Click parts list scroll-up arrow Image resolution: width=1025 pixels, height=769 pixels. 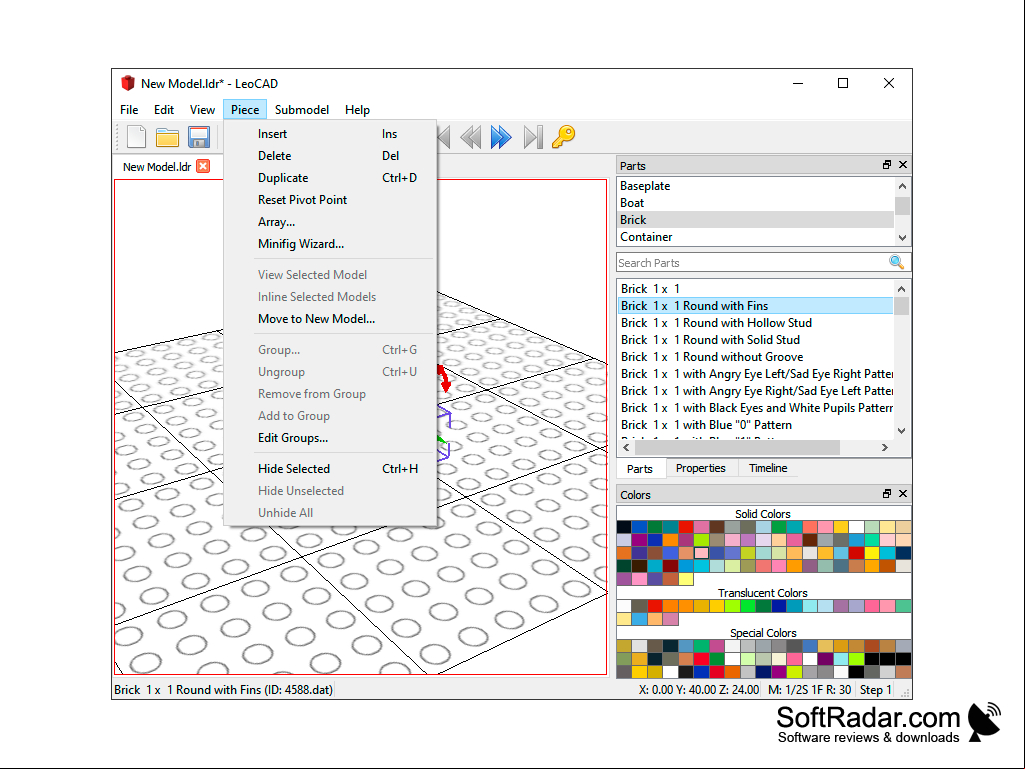tap(901, 289)
